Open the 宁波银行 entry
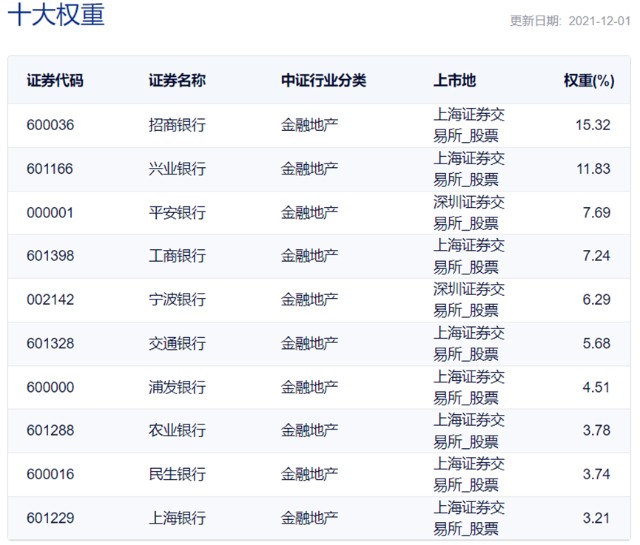640x545 pixels. (x=177, y=300)
